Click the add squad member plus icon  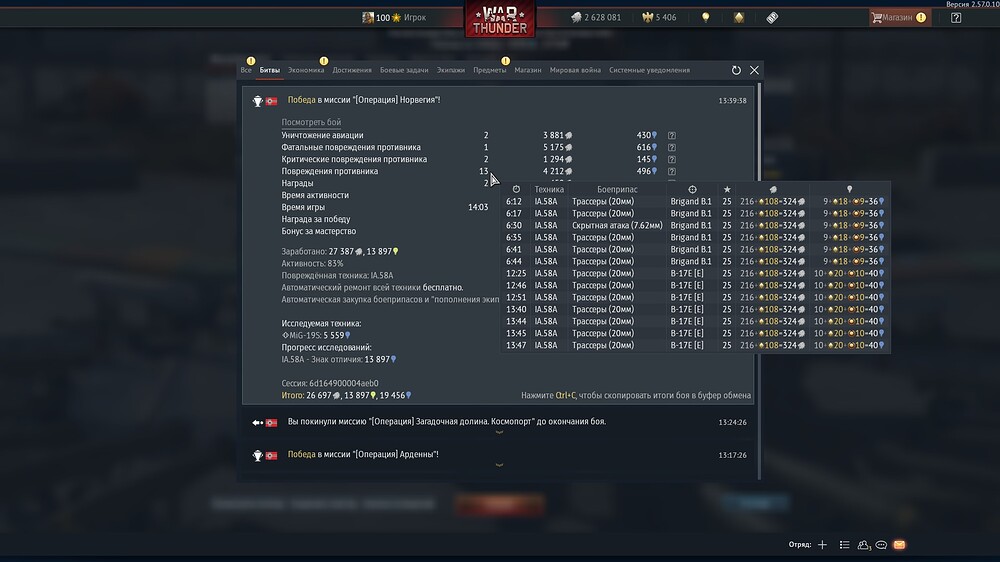pos(822,545)
